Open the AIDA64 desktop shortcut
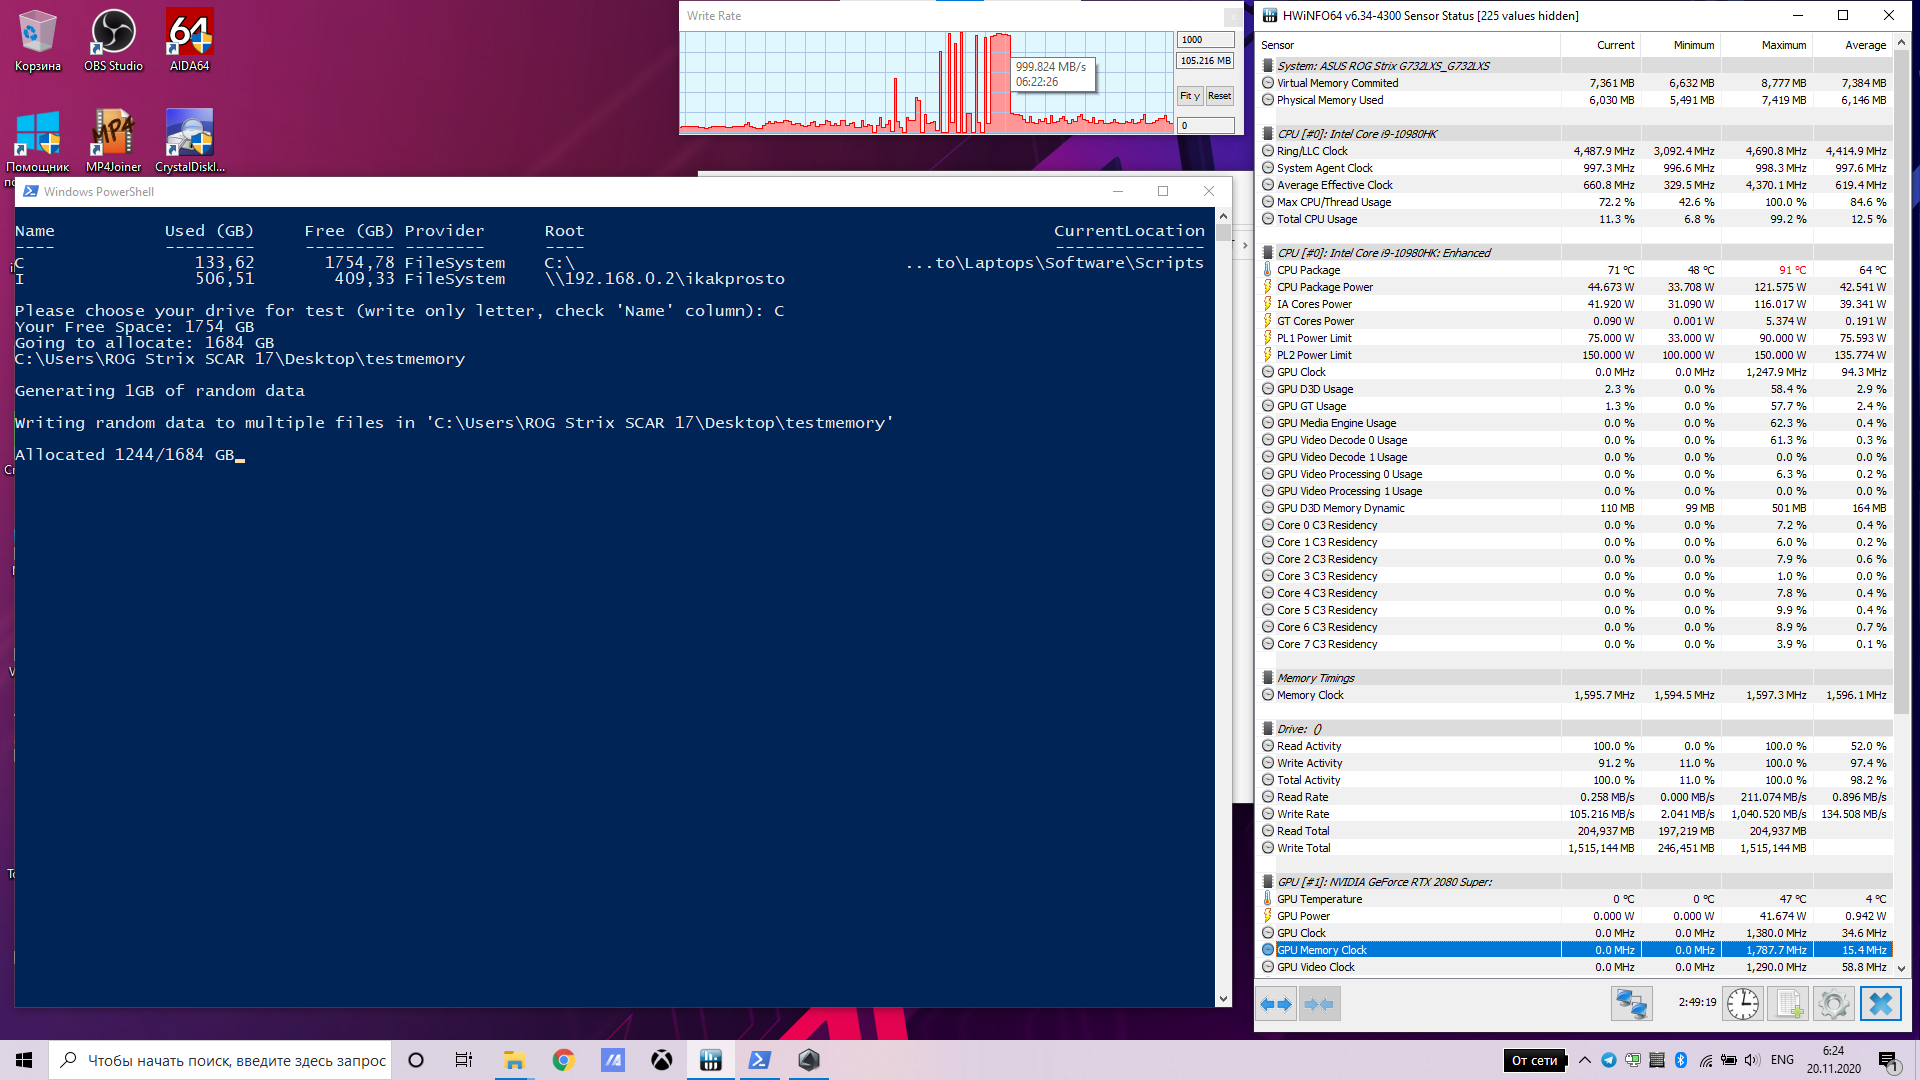The width and height of the screenshot is (1920, 1080). [x=189, y=40]
